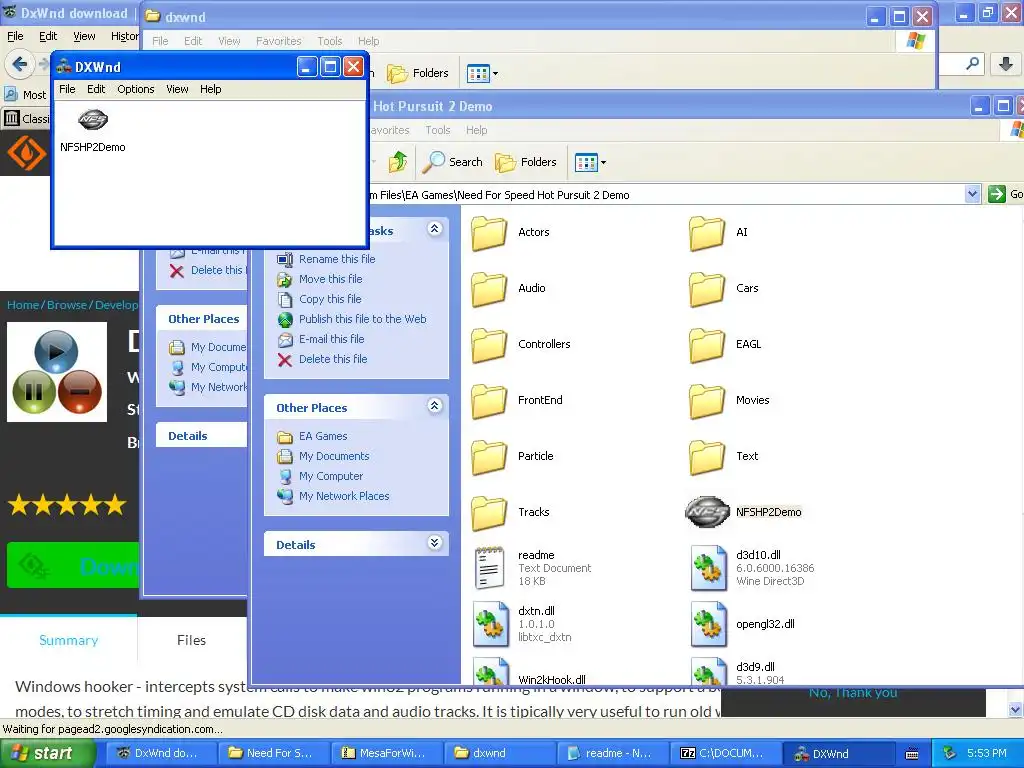The height and width of the screenshot is (768, 1024).
Task: Open the DXWnd Options menu
Action: pos(136,89)
